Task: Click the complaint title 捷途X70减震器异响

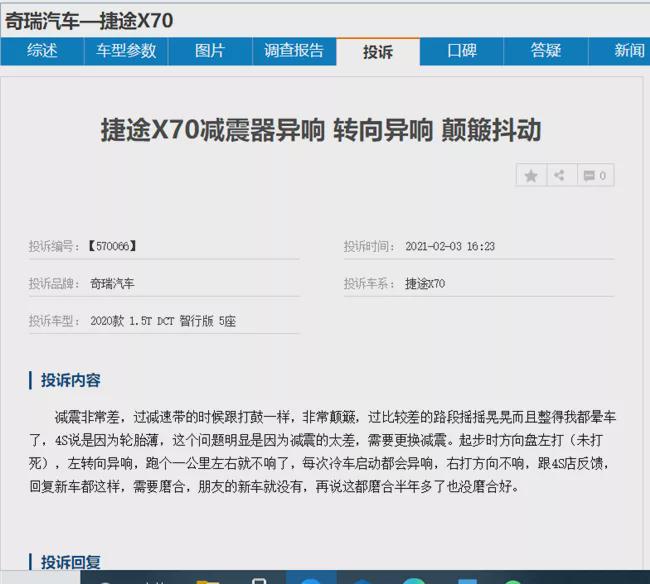Action: pyautogui.click(x=321, y=130)
